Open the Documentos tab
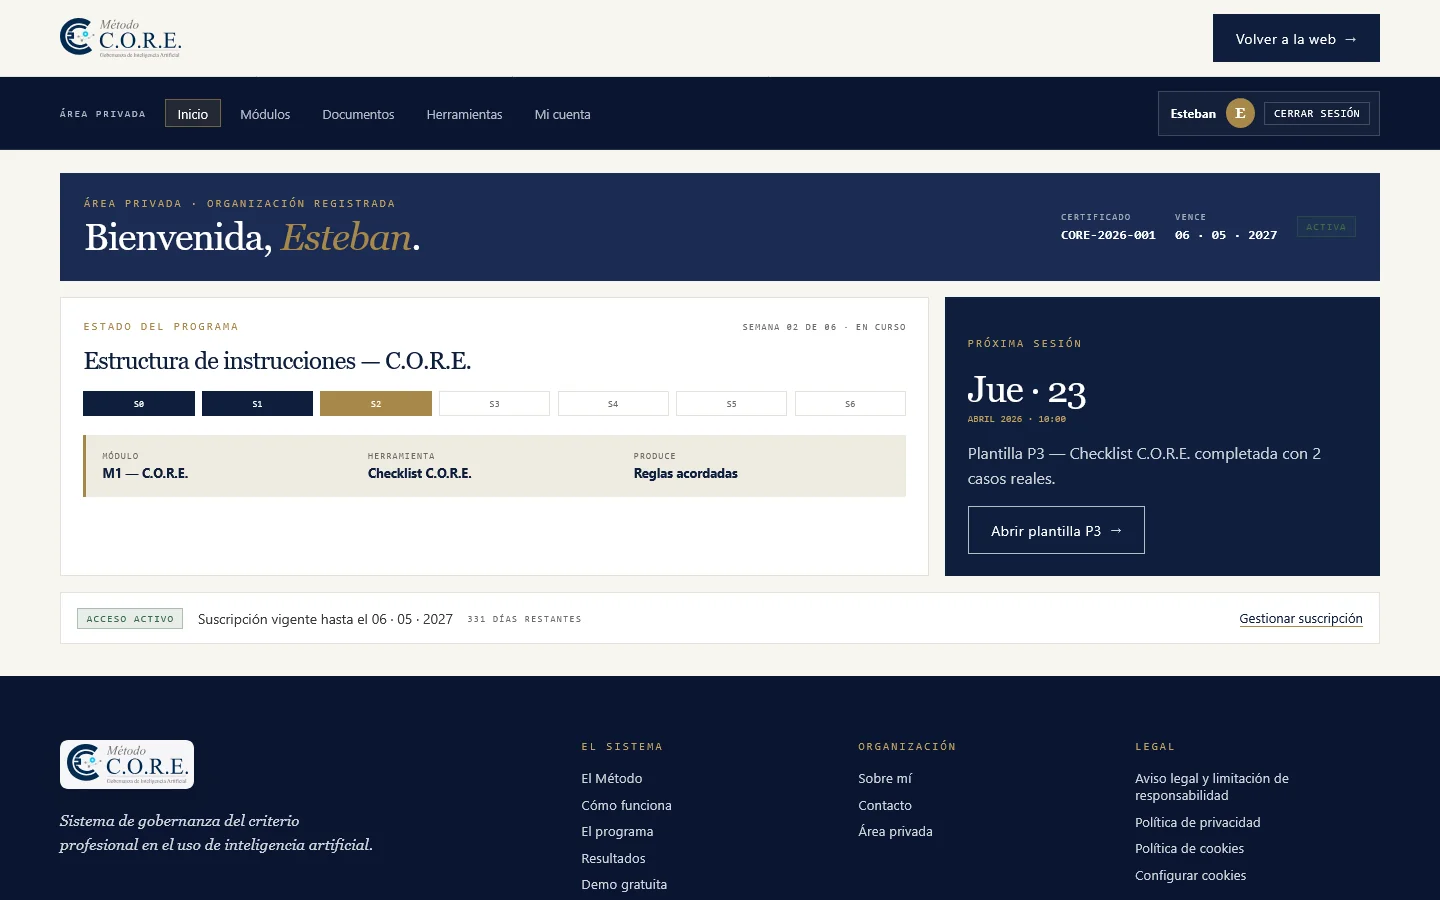Image resolution: width=1440 pixels, height=900 pixels. coord(358,114)
